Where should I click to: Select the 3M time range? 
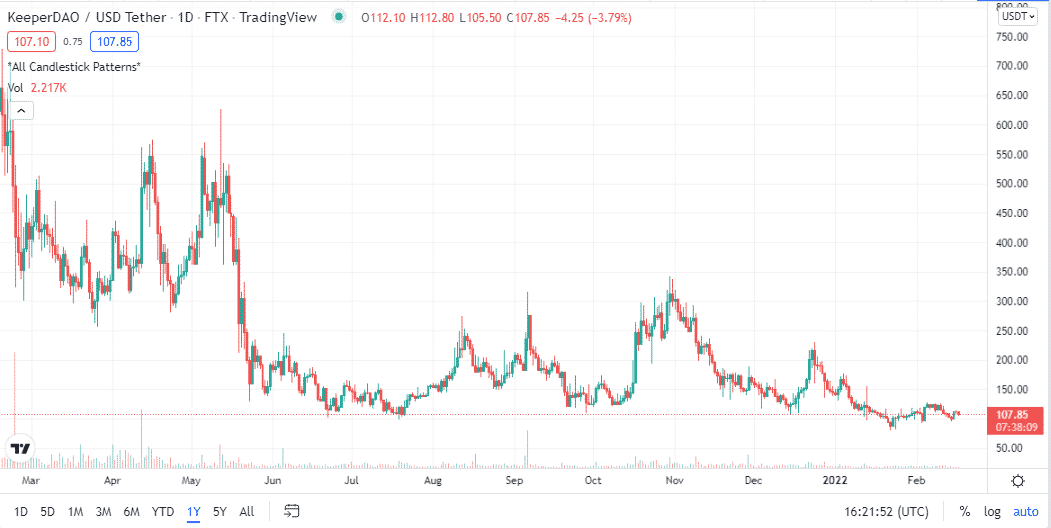pyautogui.click(x=103, y=512)
